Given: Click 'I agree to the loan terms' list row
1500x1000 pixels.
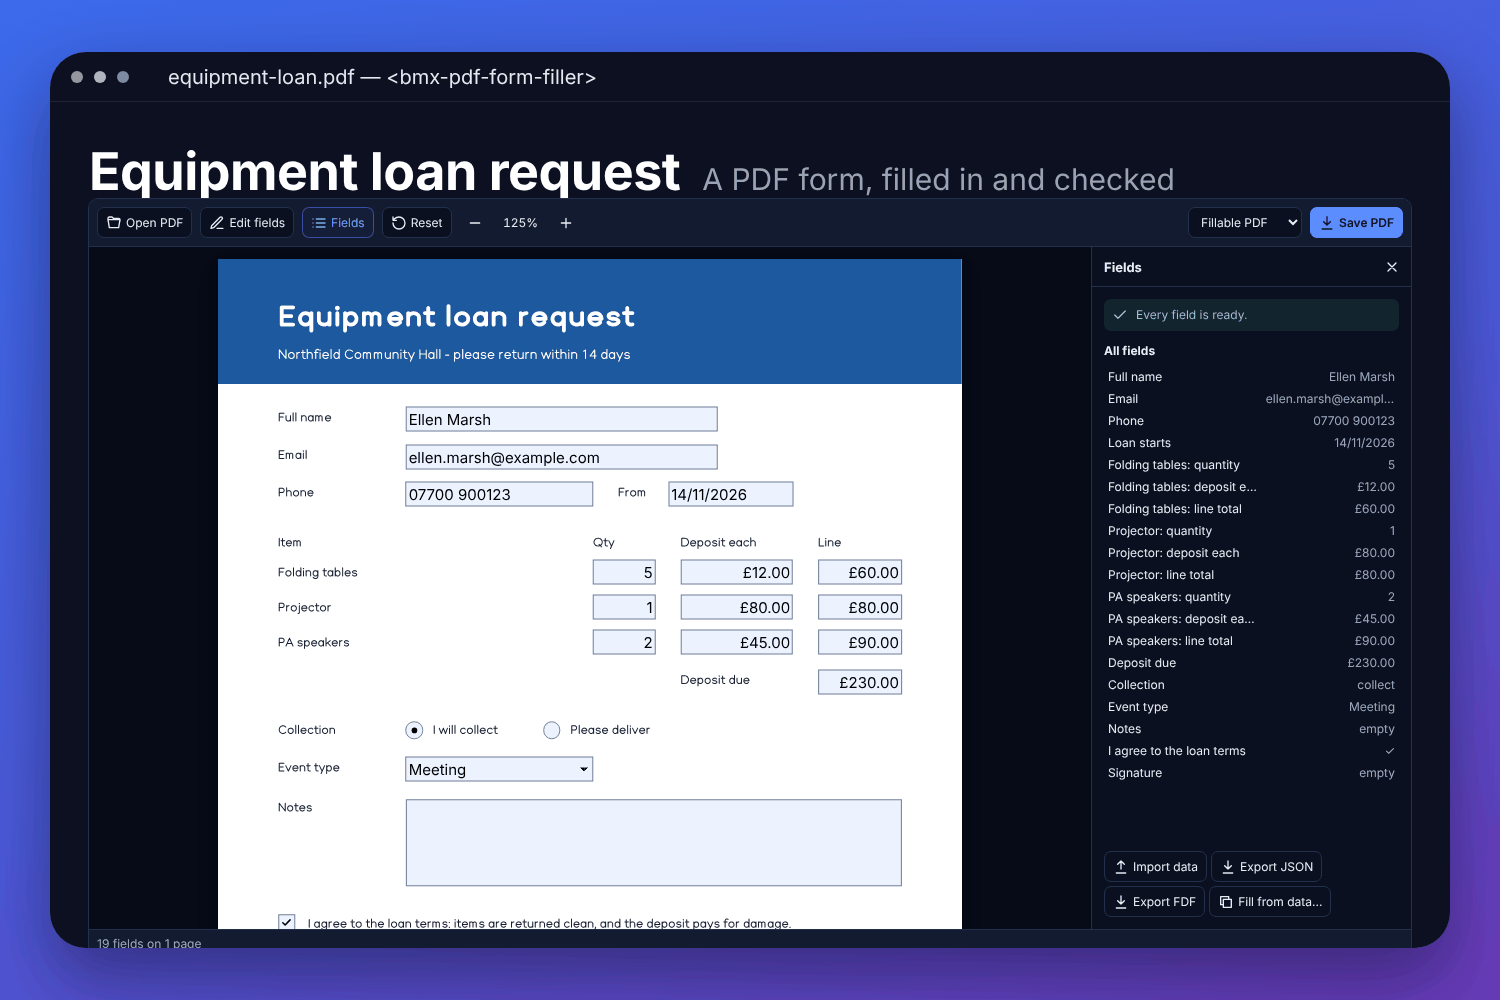Looking at the screenshot, I should [1251, 751].
